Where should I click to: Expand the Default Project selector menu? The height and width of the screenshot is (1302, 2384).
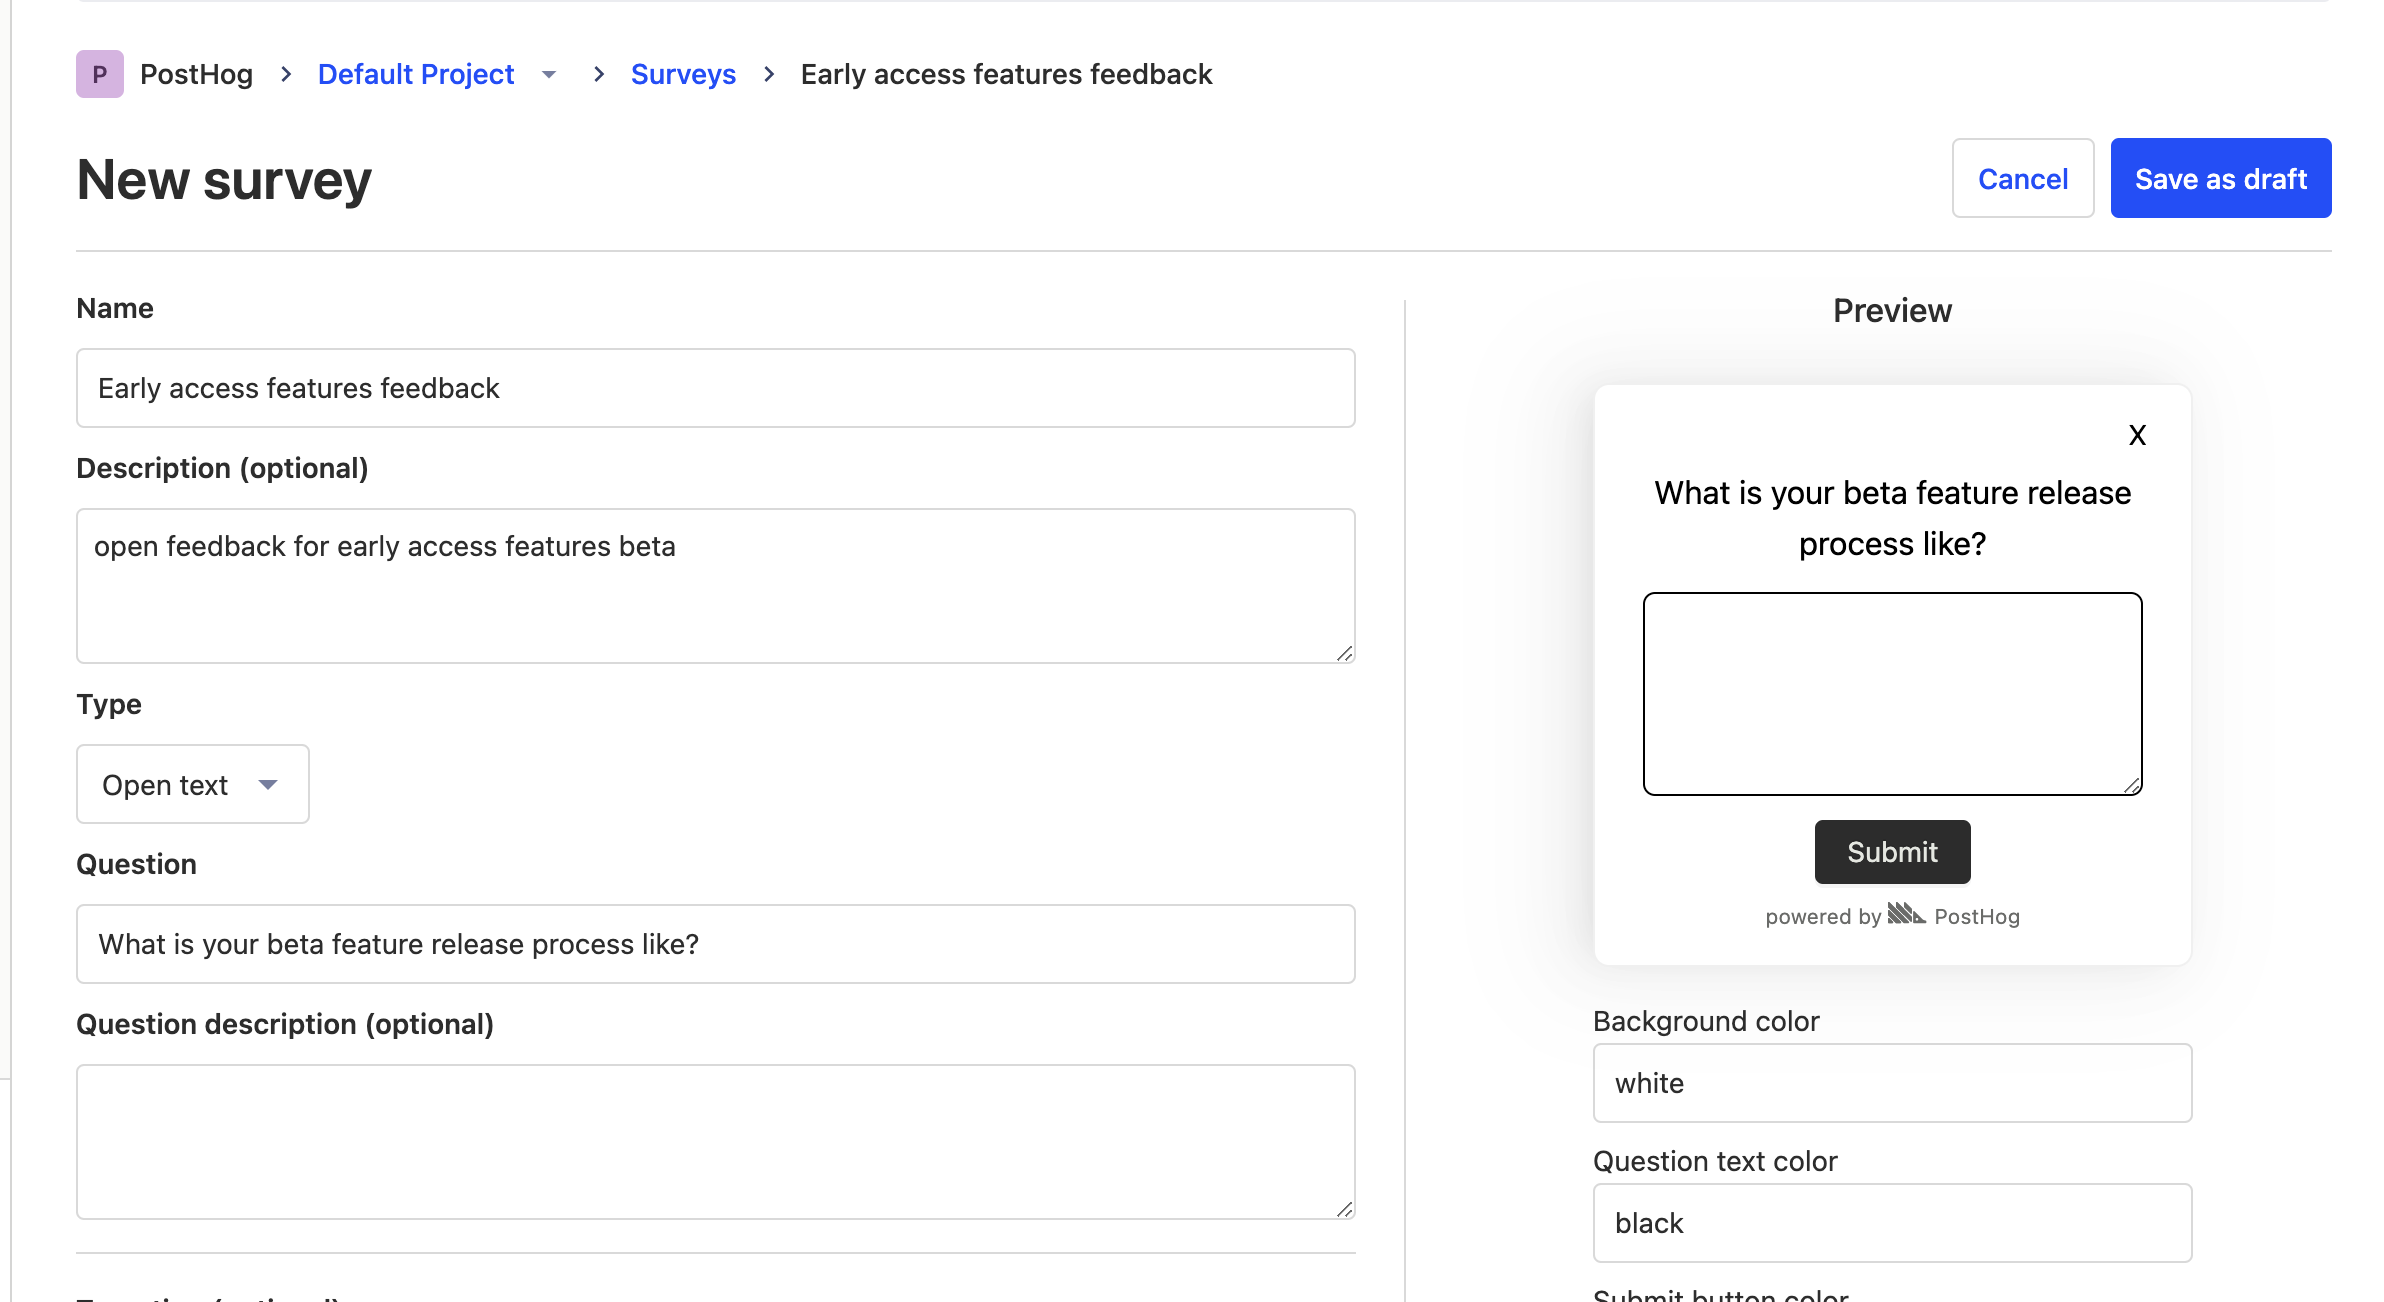(x=552, y=74)
